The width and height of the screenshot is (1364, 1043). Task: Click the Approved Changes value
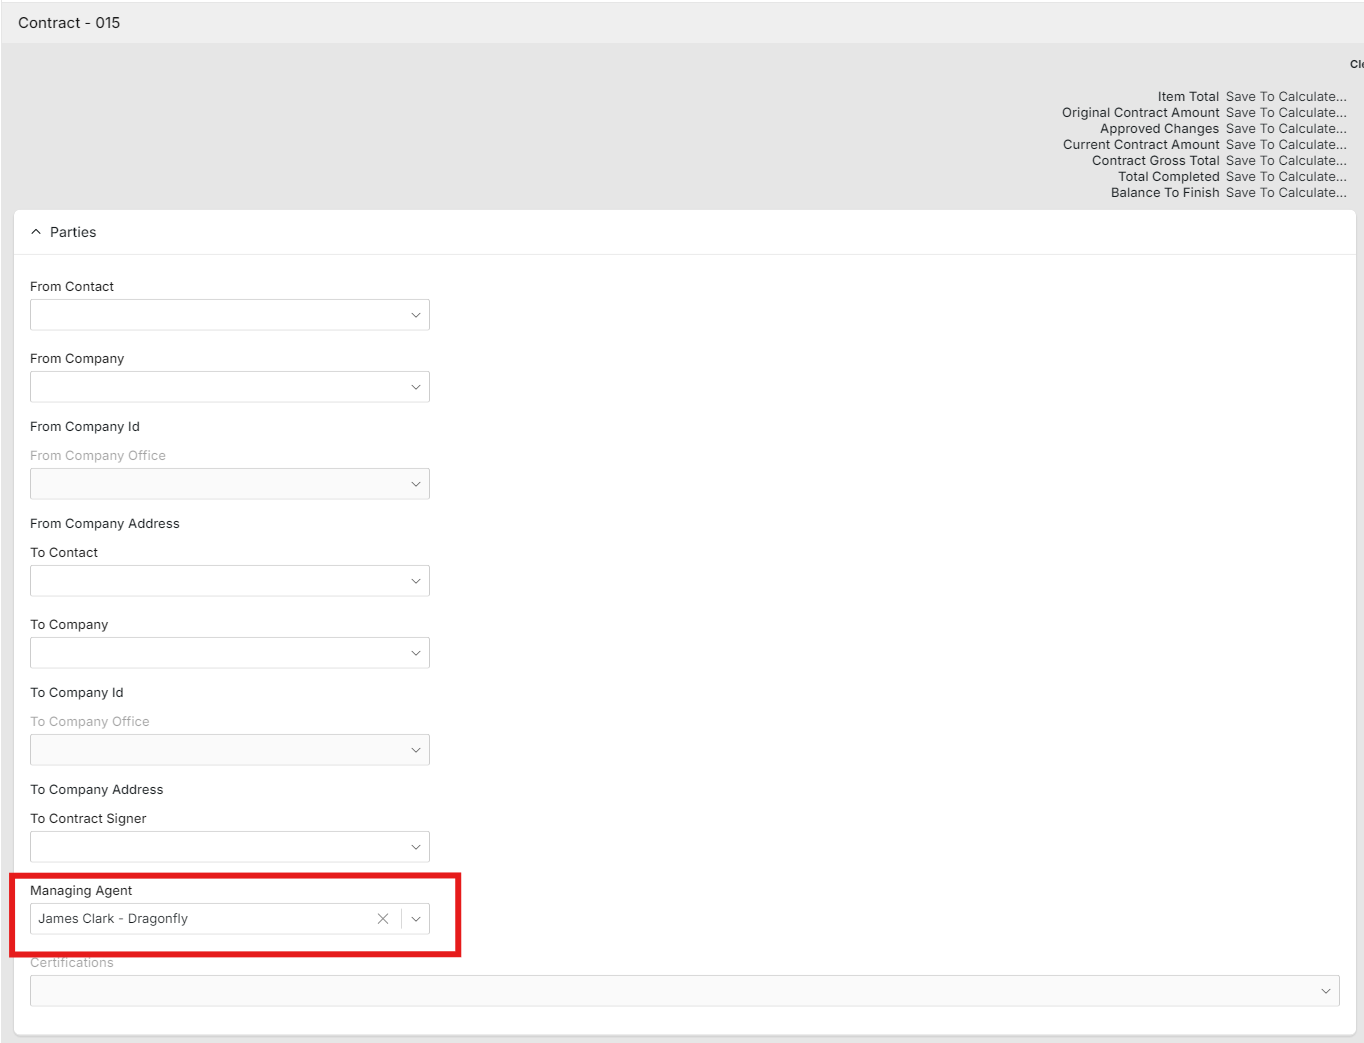[x=1285, y=129]
